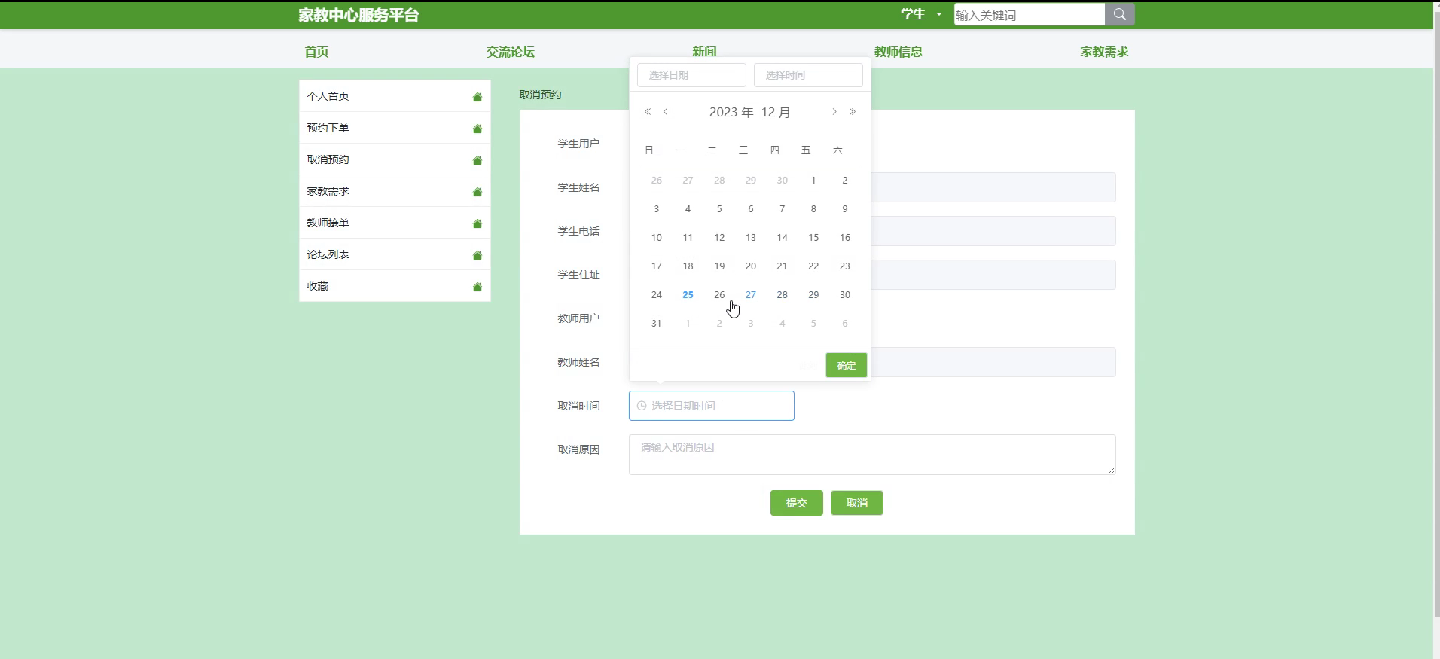Click home icon beside 收藏
Image resolution: width=1440 pixels, height=659 pixels.
click(477, 287)
